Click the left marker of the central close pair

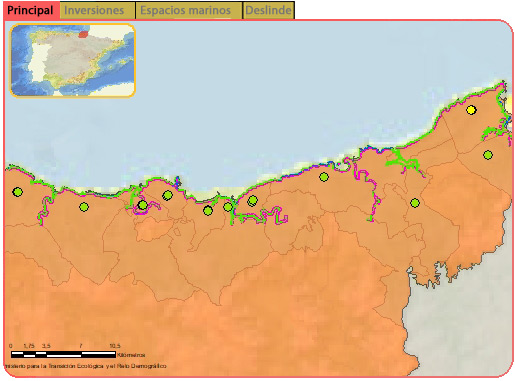(x=208, y=211)
